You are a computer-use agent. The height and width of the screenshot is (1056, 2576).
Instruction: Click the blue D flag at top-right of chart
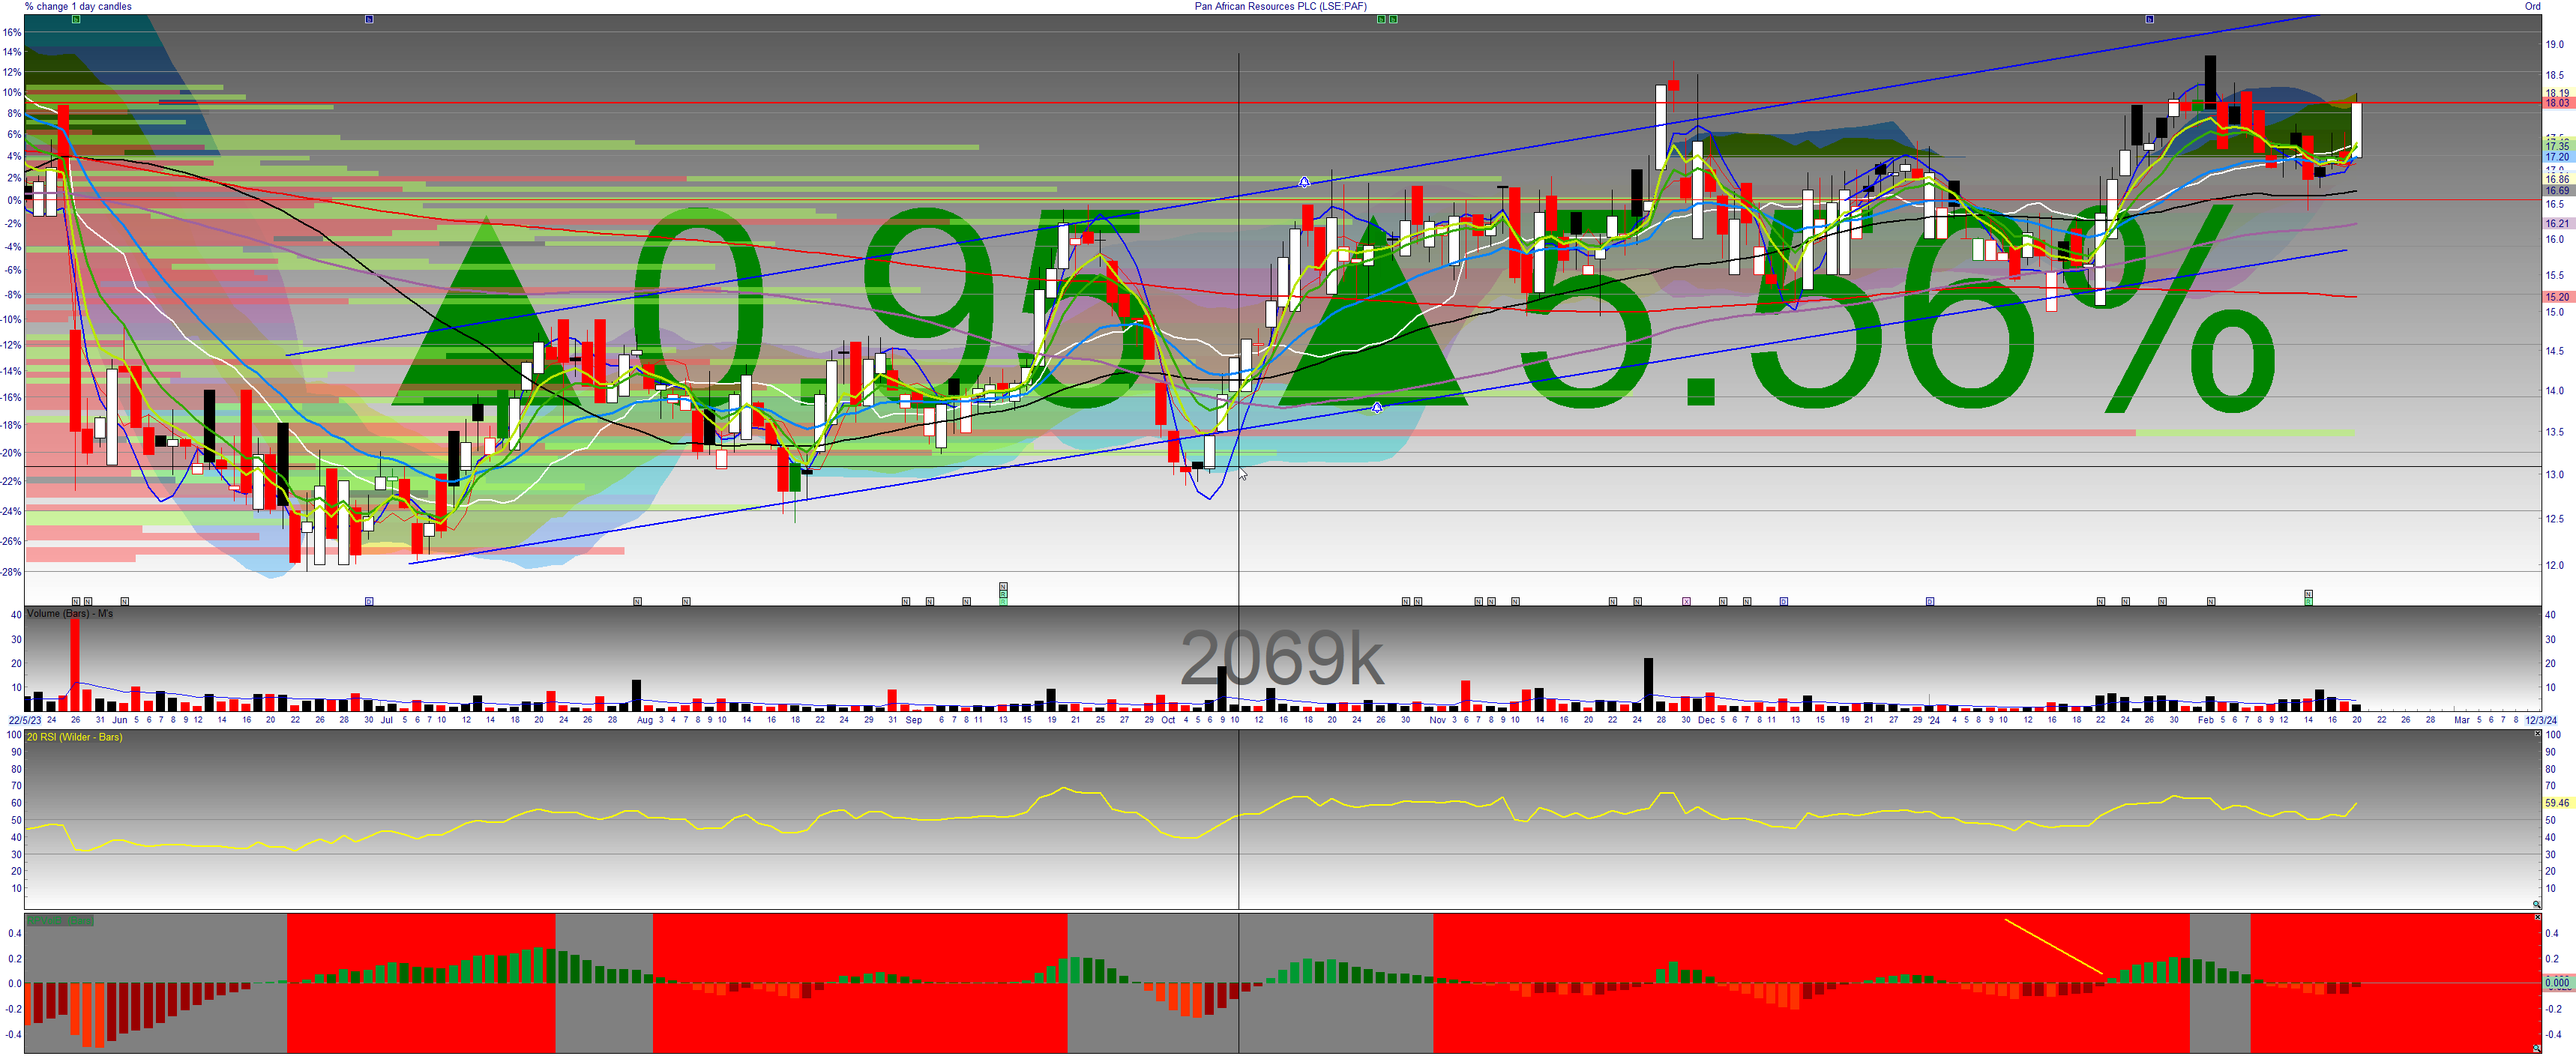tap(2149, 19)
